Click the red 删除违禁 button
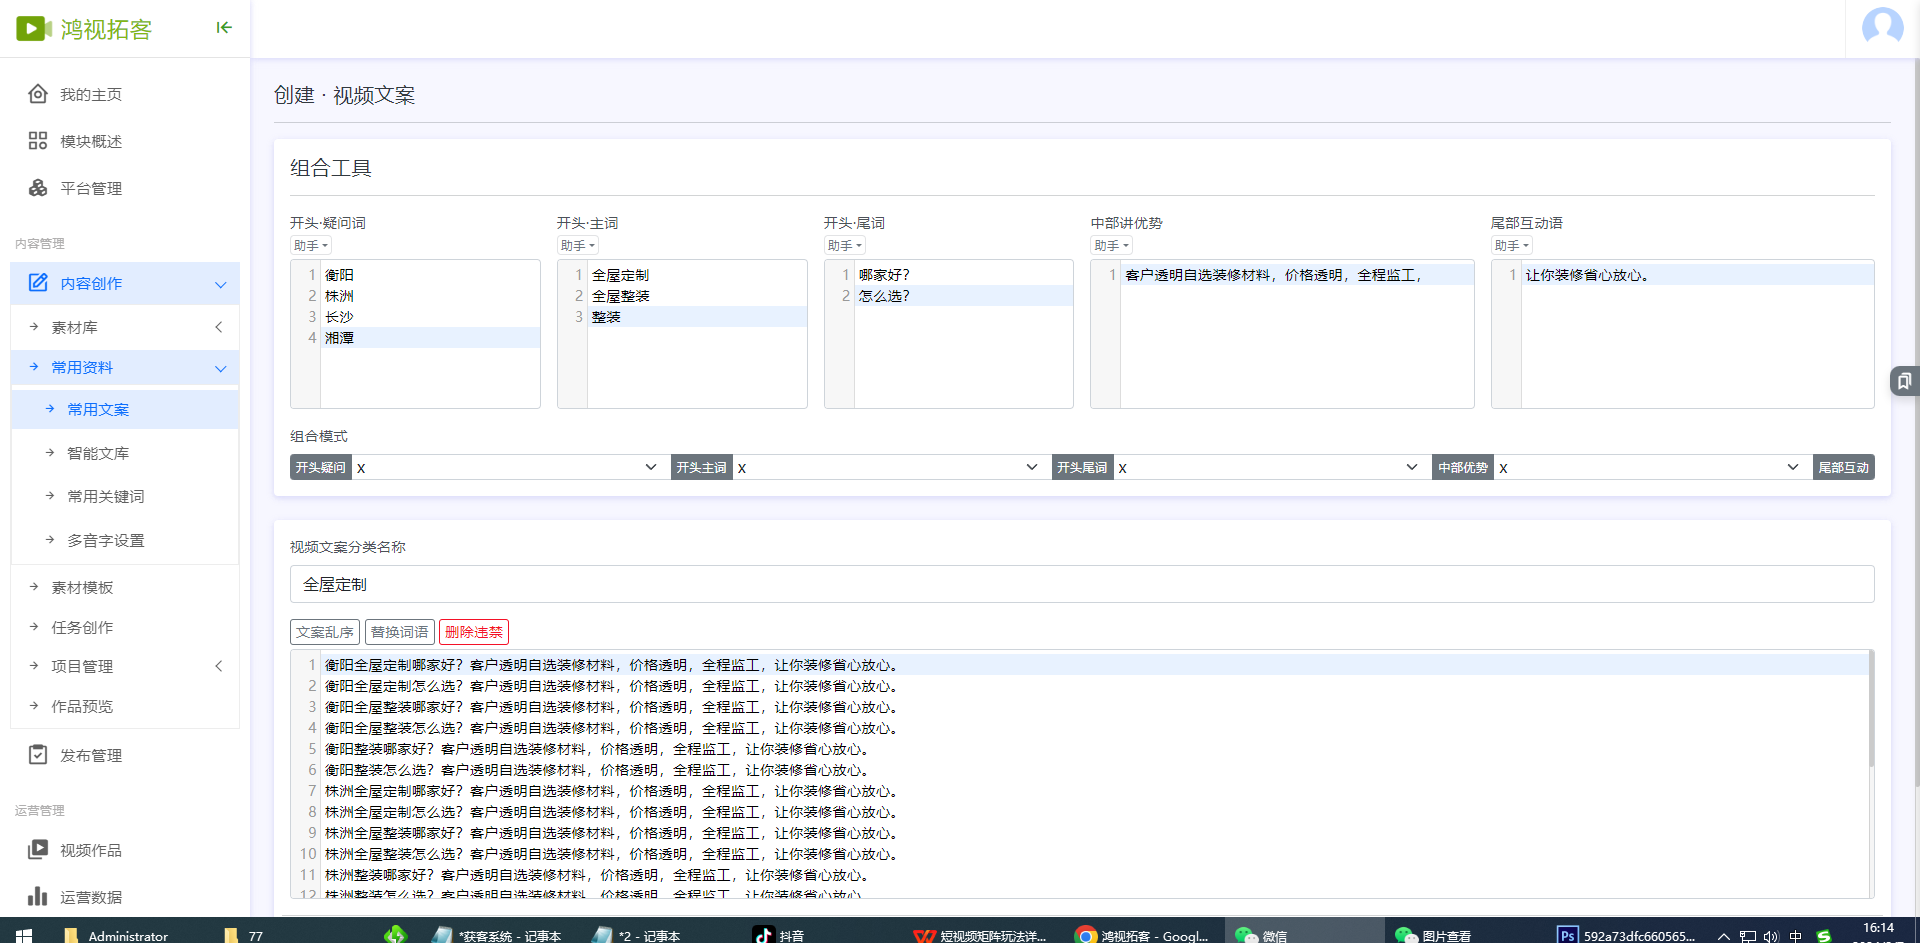1920x943 pixels. tap(474, 632)
